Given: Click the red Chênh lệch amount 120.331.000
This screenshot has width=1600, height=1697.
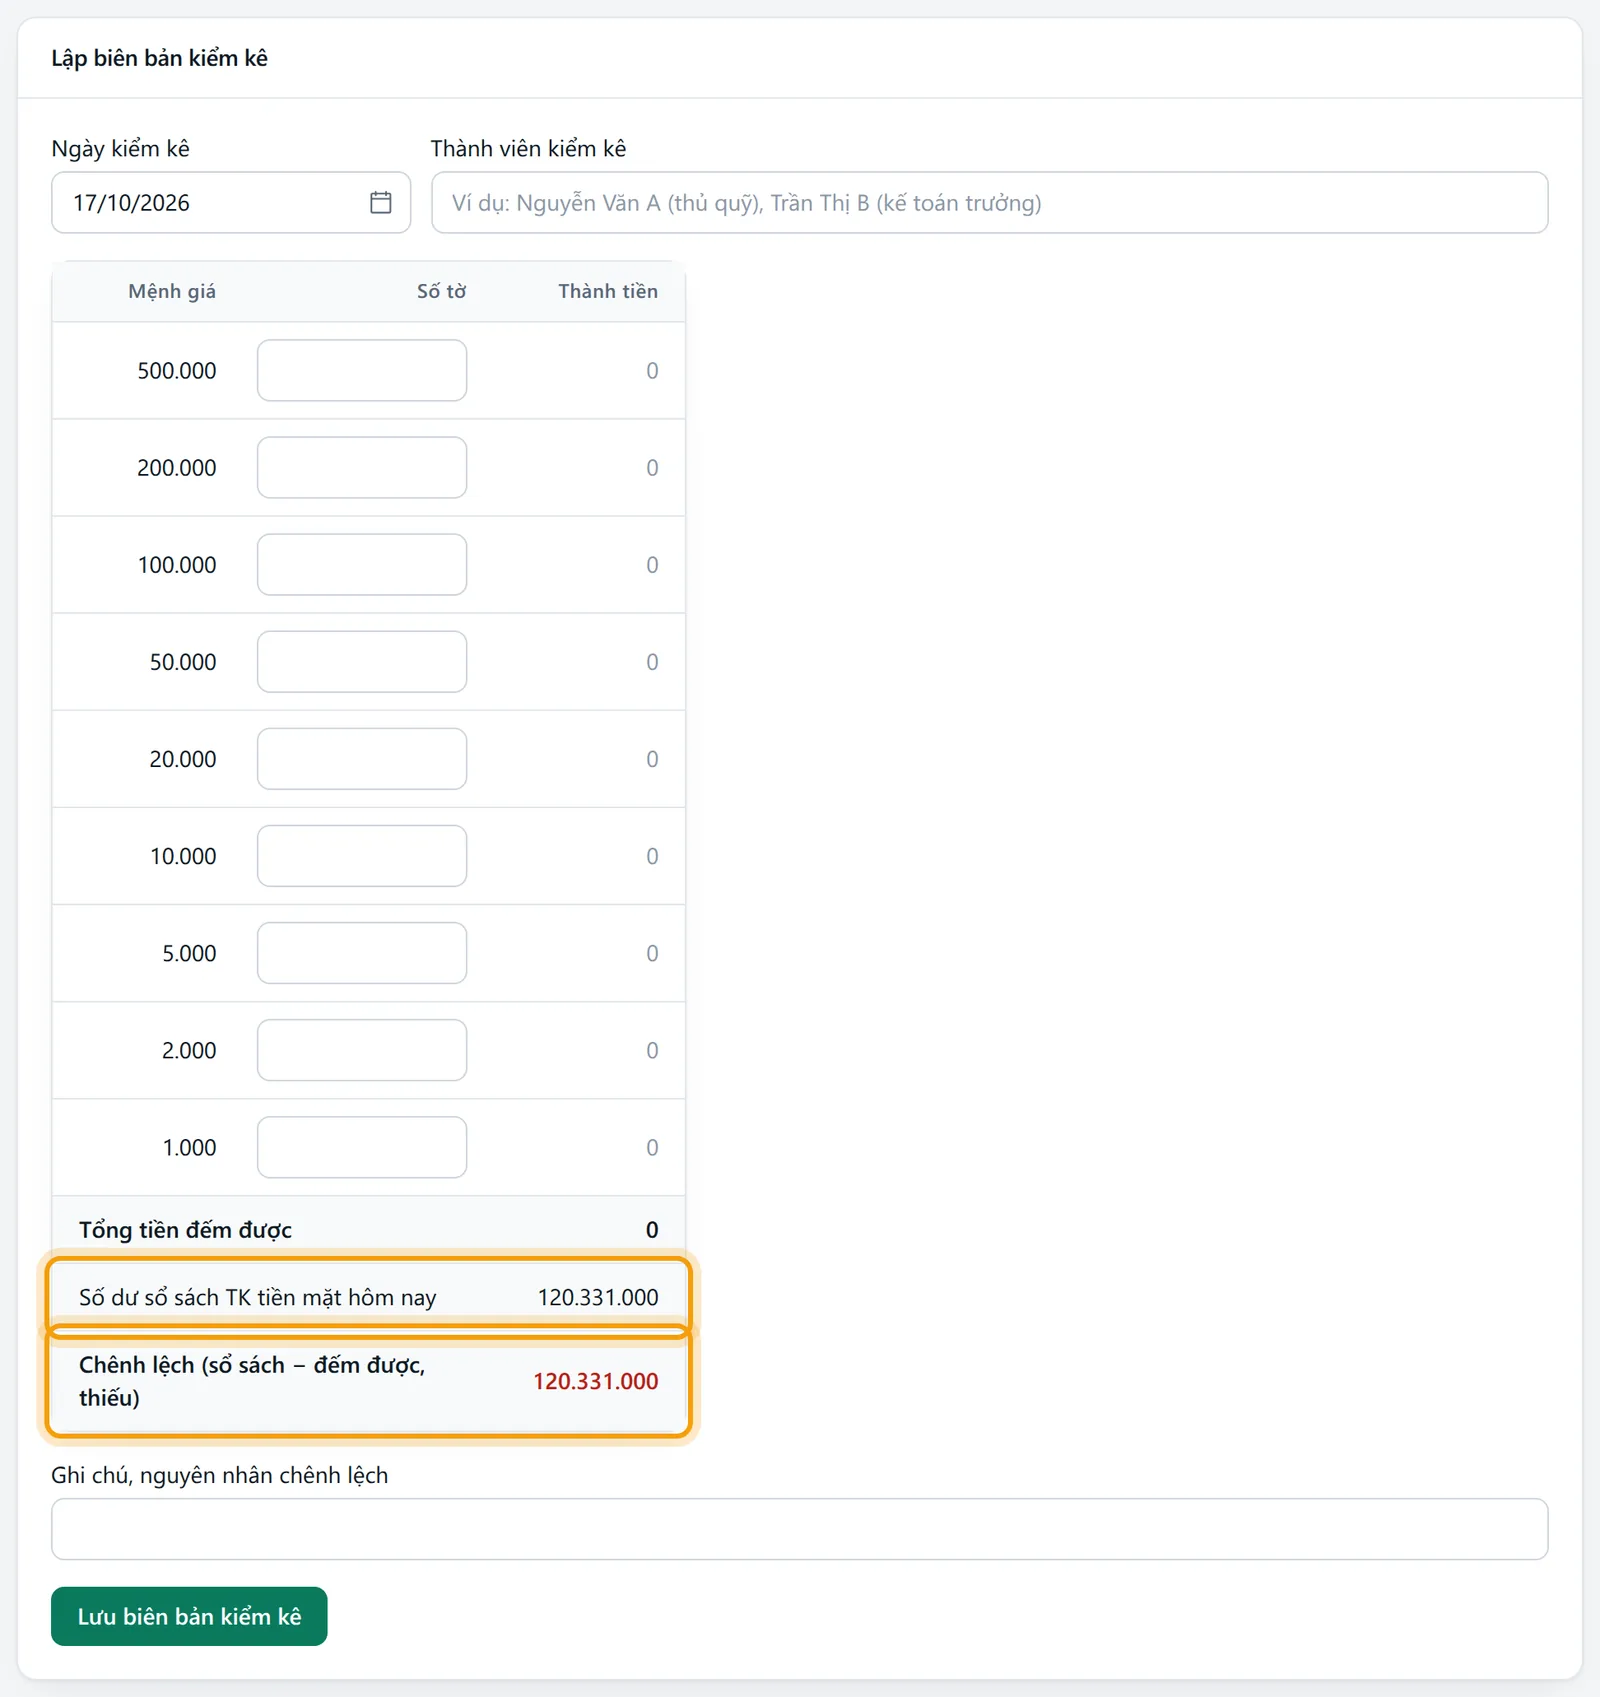Looking at the screenshot, I should 596,1381.
